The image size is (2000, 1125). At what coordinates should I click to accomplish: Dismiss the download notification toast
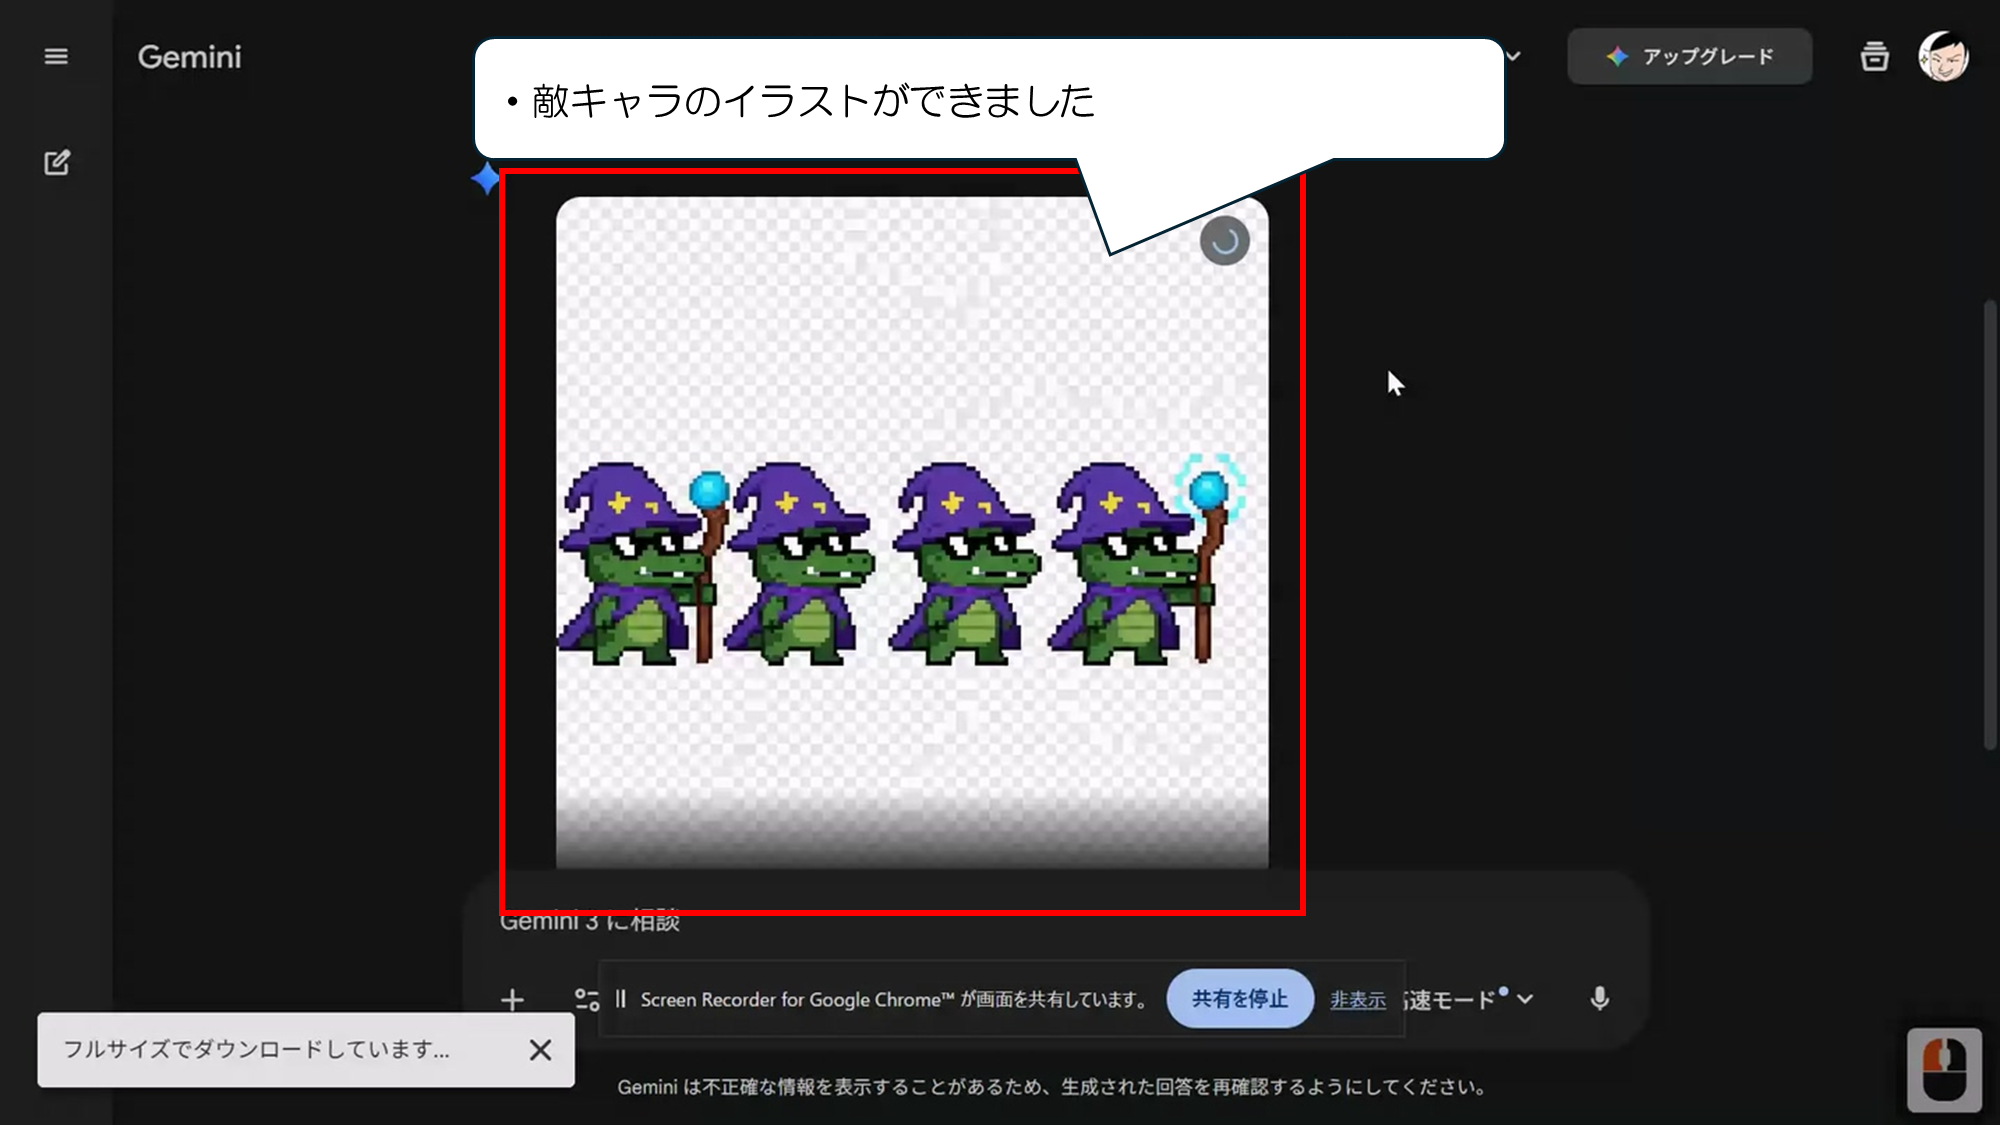[540, 1050]
